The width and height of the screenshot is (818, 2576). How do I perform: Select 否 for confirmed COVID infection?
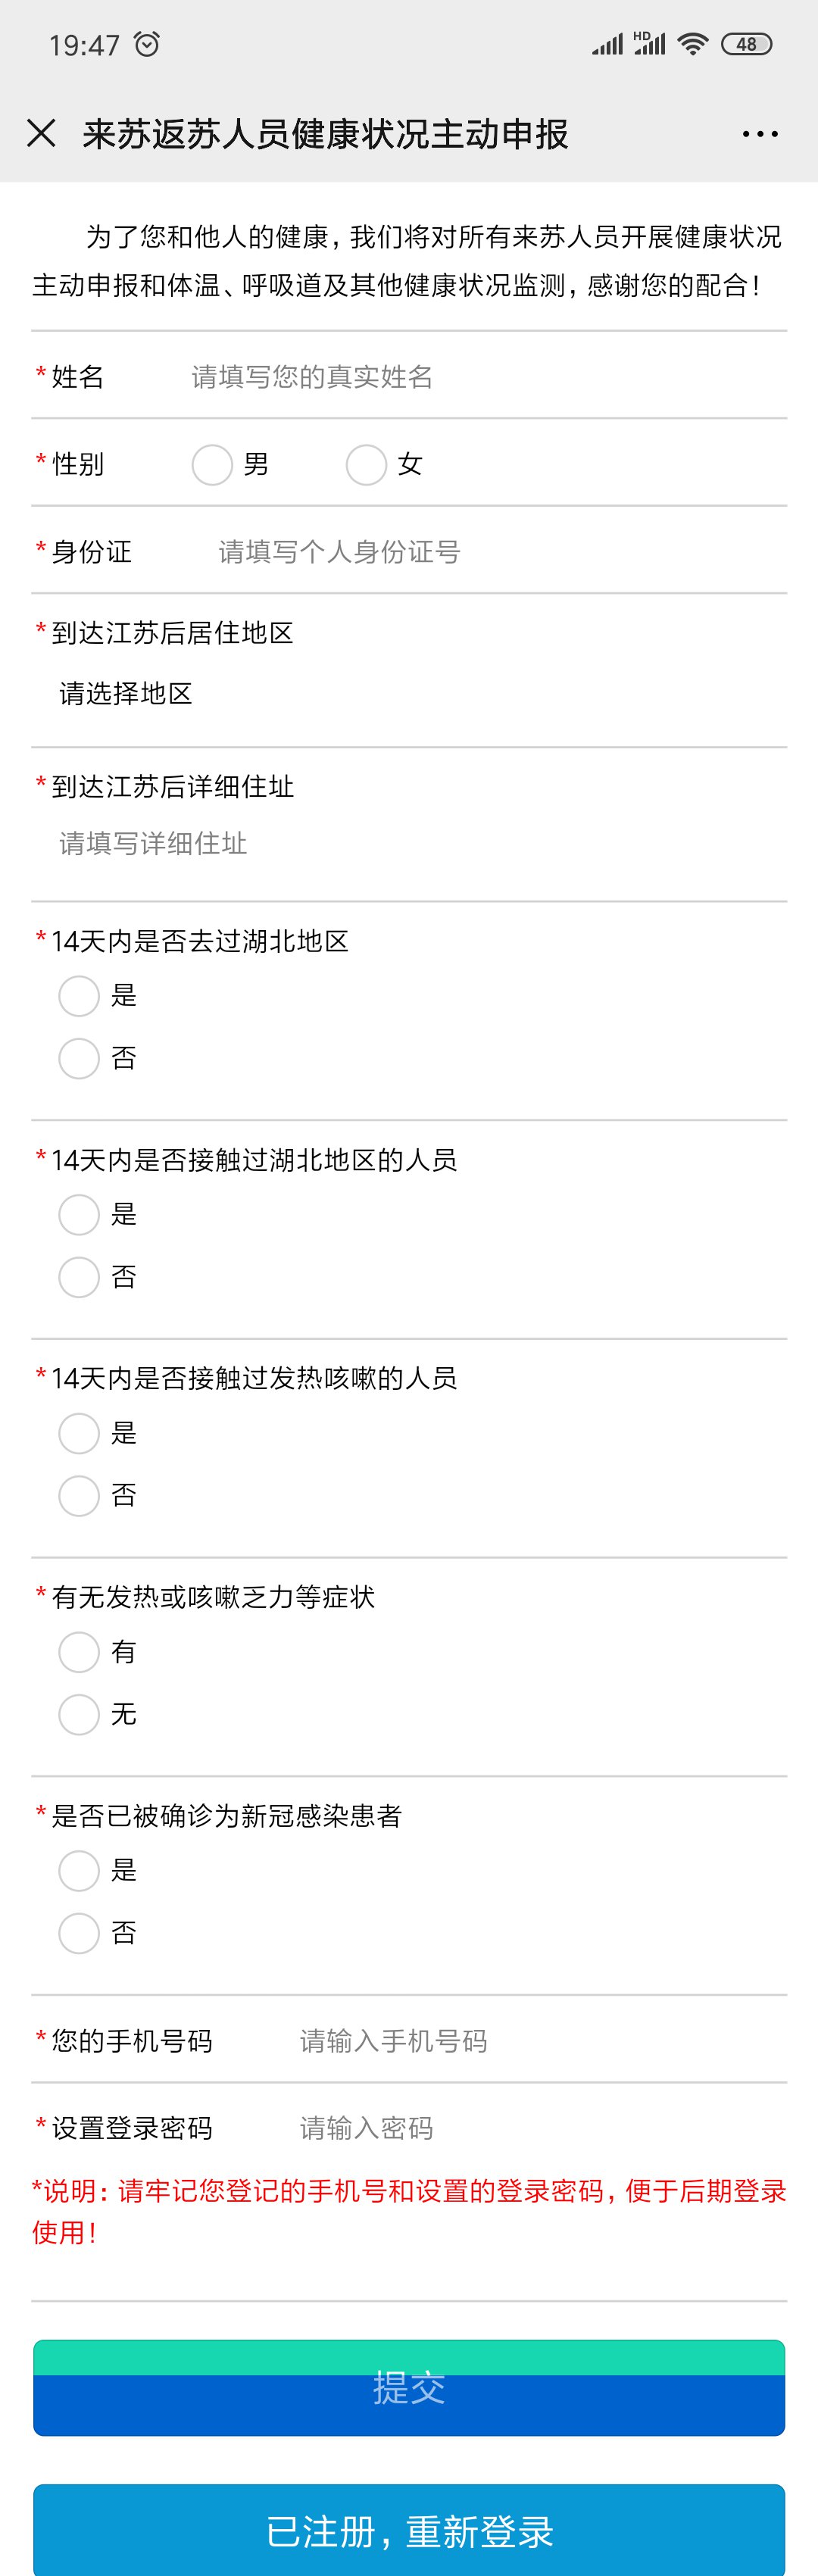(x=79, y=1933)
